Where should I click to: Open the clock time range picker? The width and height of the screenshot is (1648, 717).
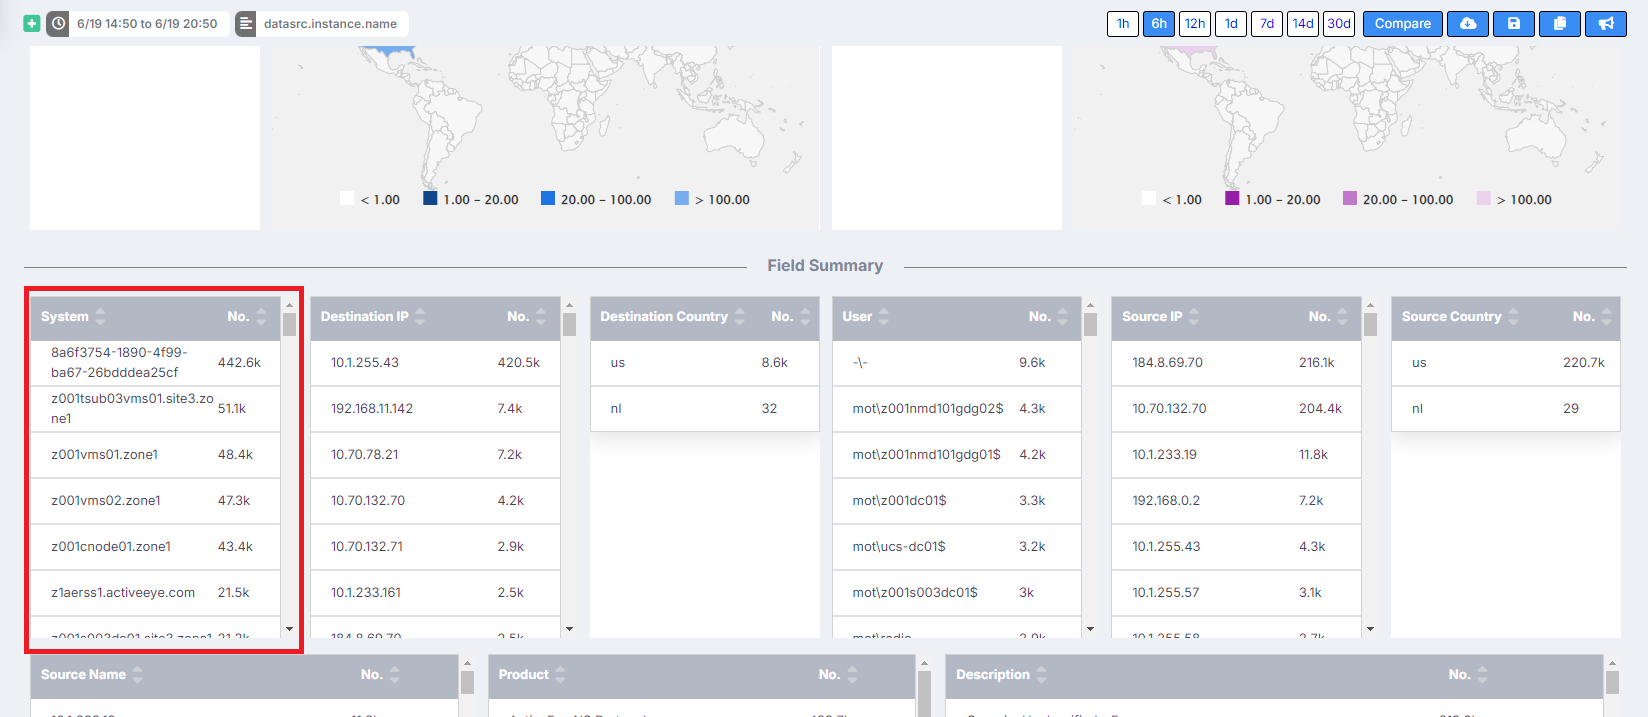(58, 23)
